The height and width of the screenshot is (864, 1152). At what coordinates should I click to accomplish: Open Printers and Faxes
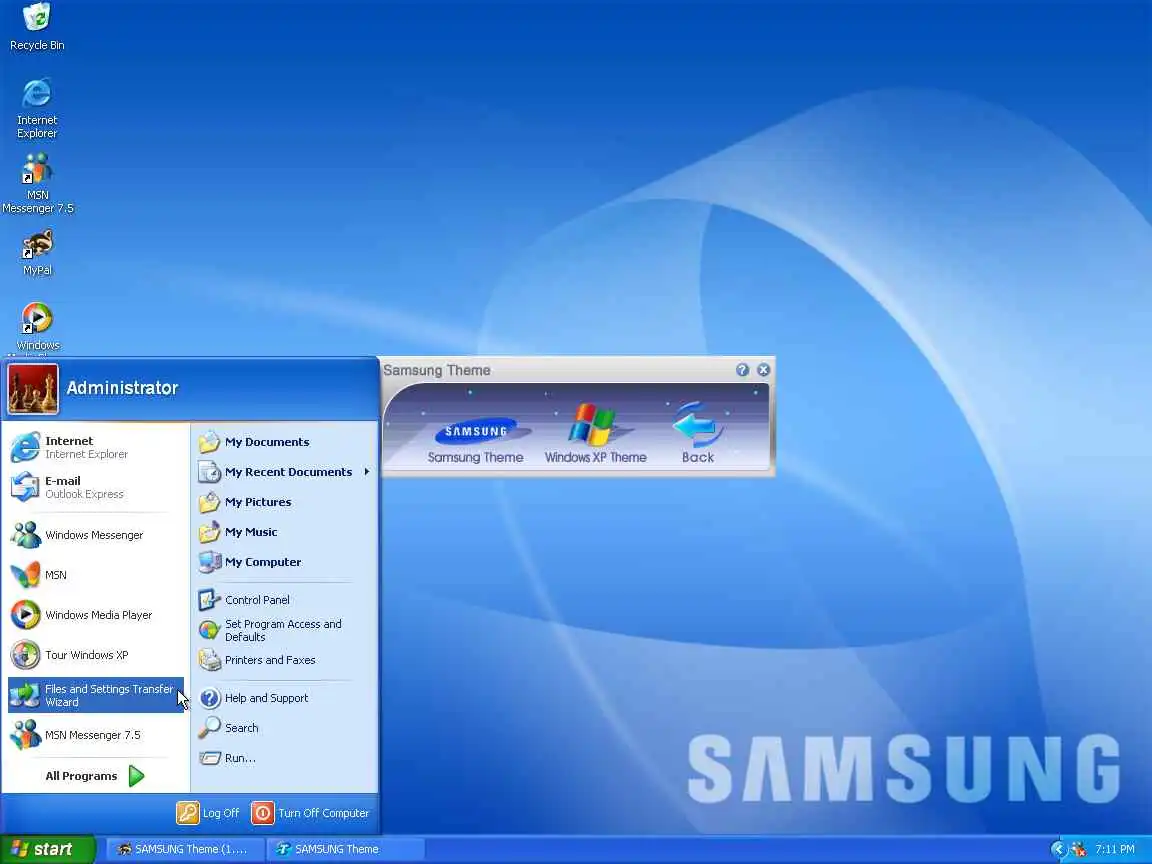coord(284,660)
